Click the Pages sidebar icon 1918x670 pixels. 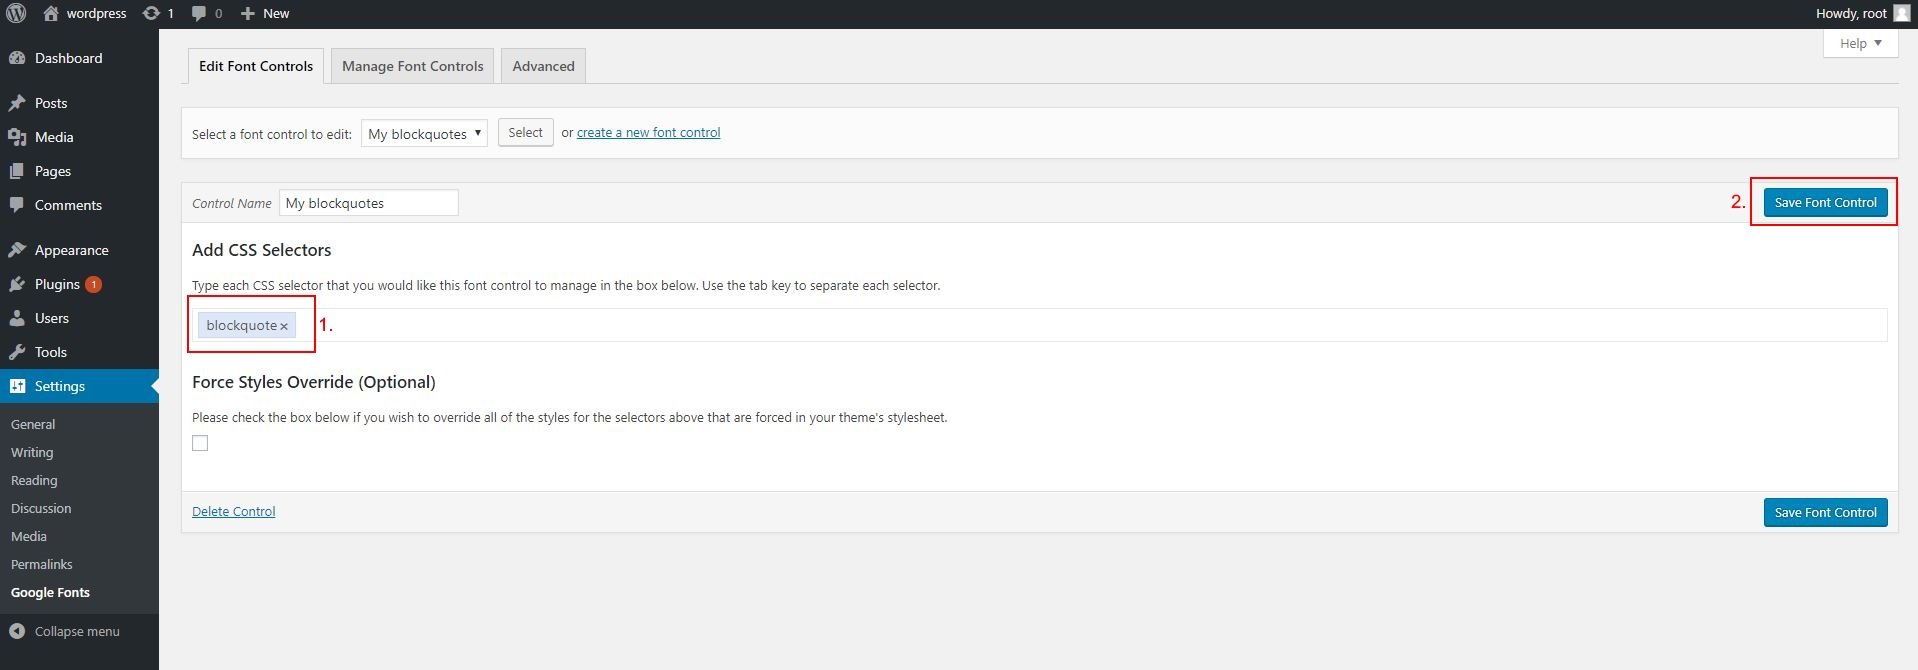(x=17, y=171)
